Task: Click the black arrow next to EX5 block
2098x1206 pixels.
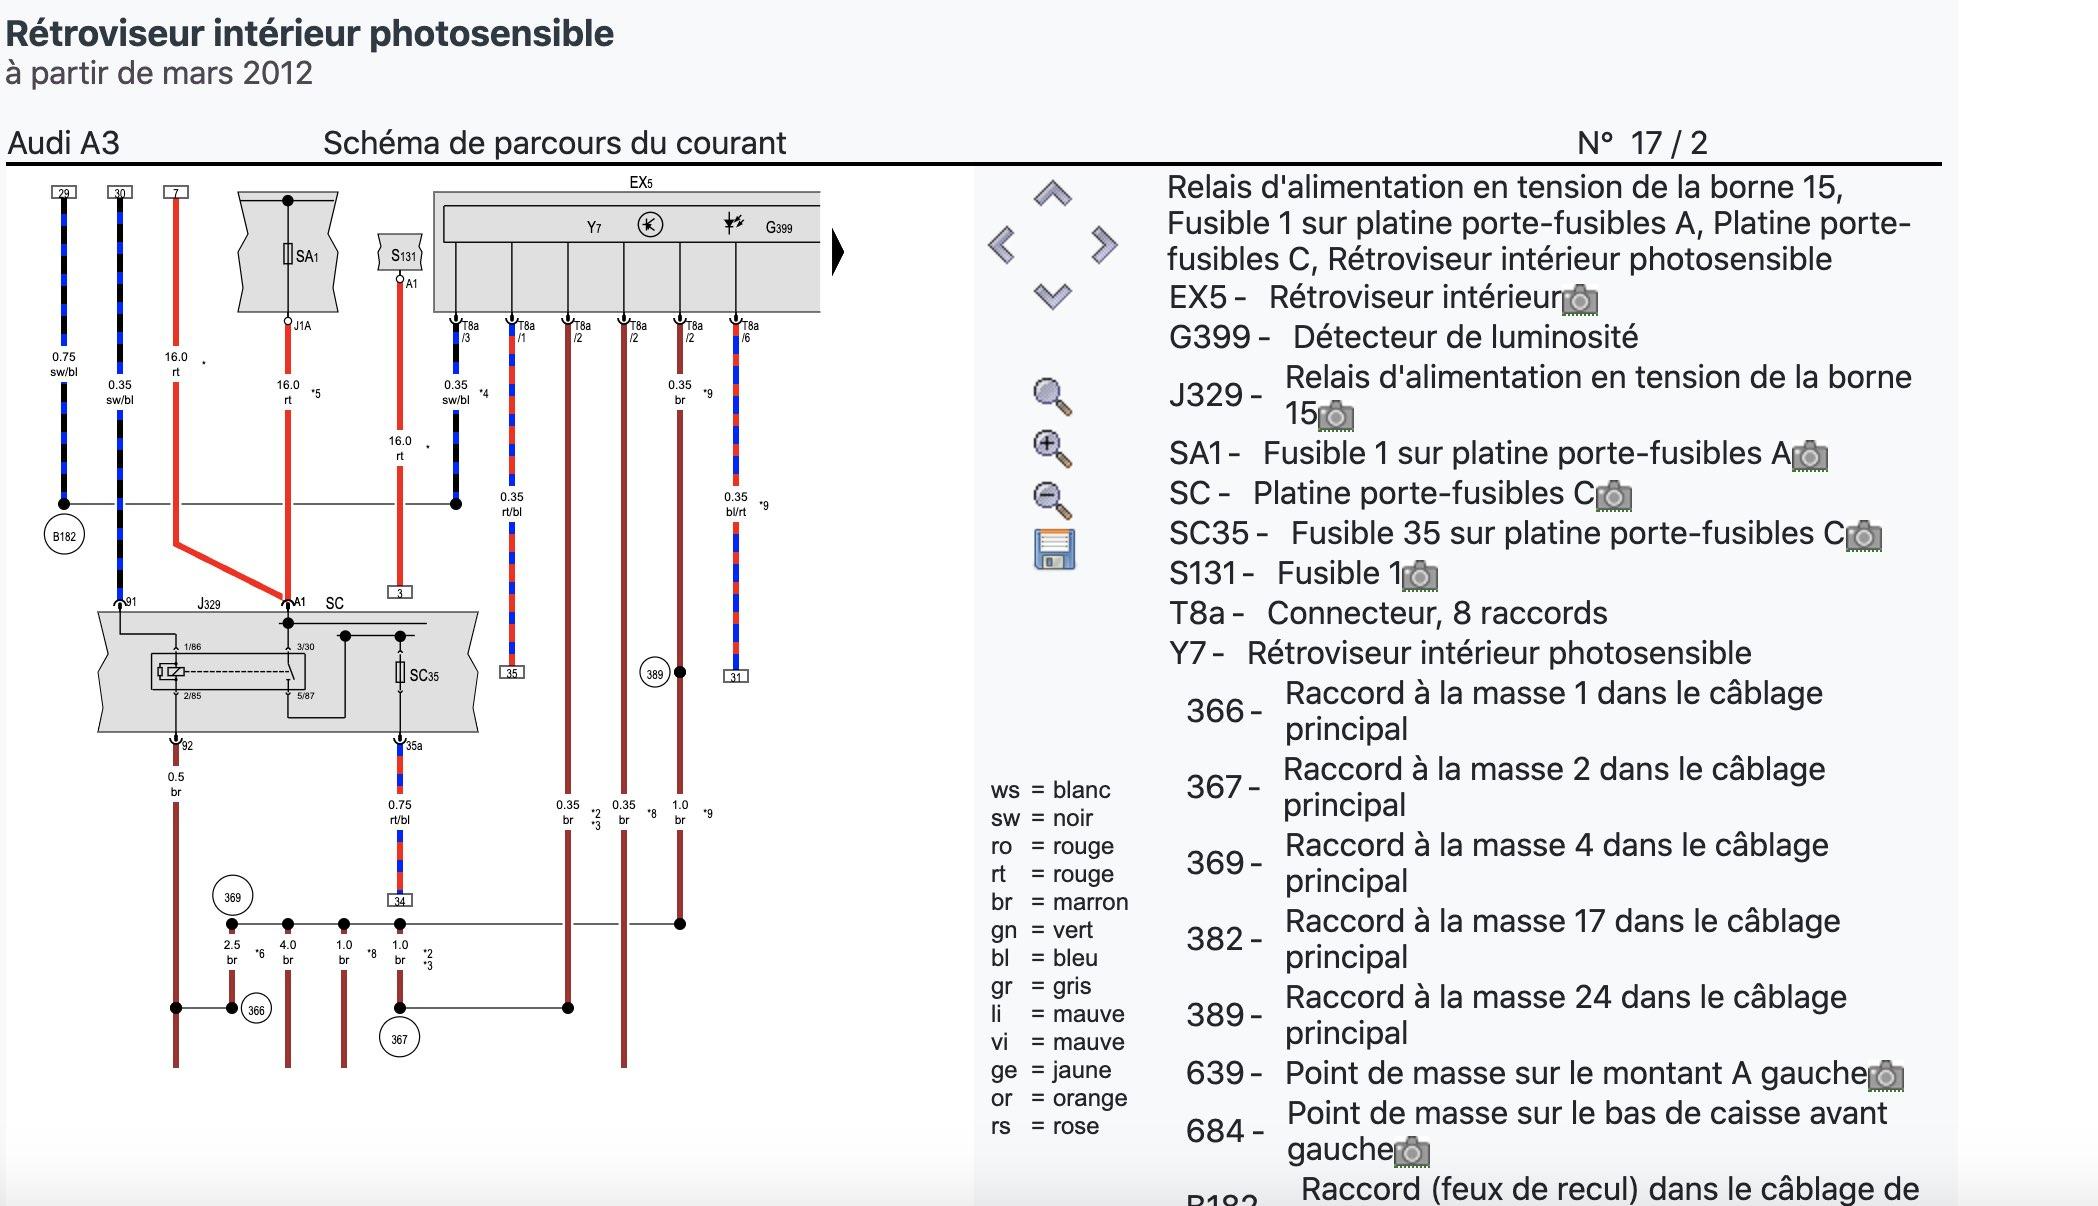Action: click(838, 252)
